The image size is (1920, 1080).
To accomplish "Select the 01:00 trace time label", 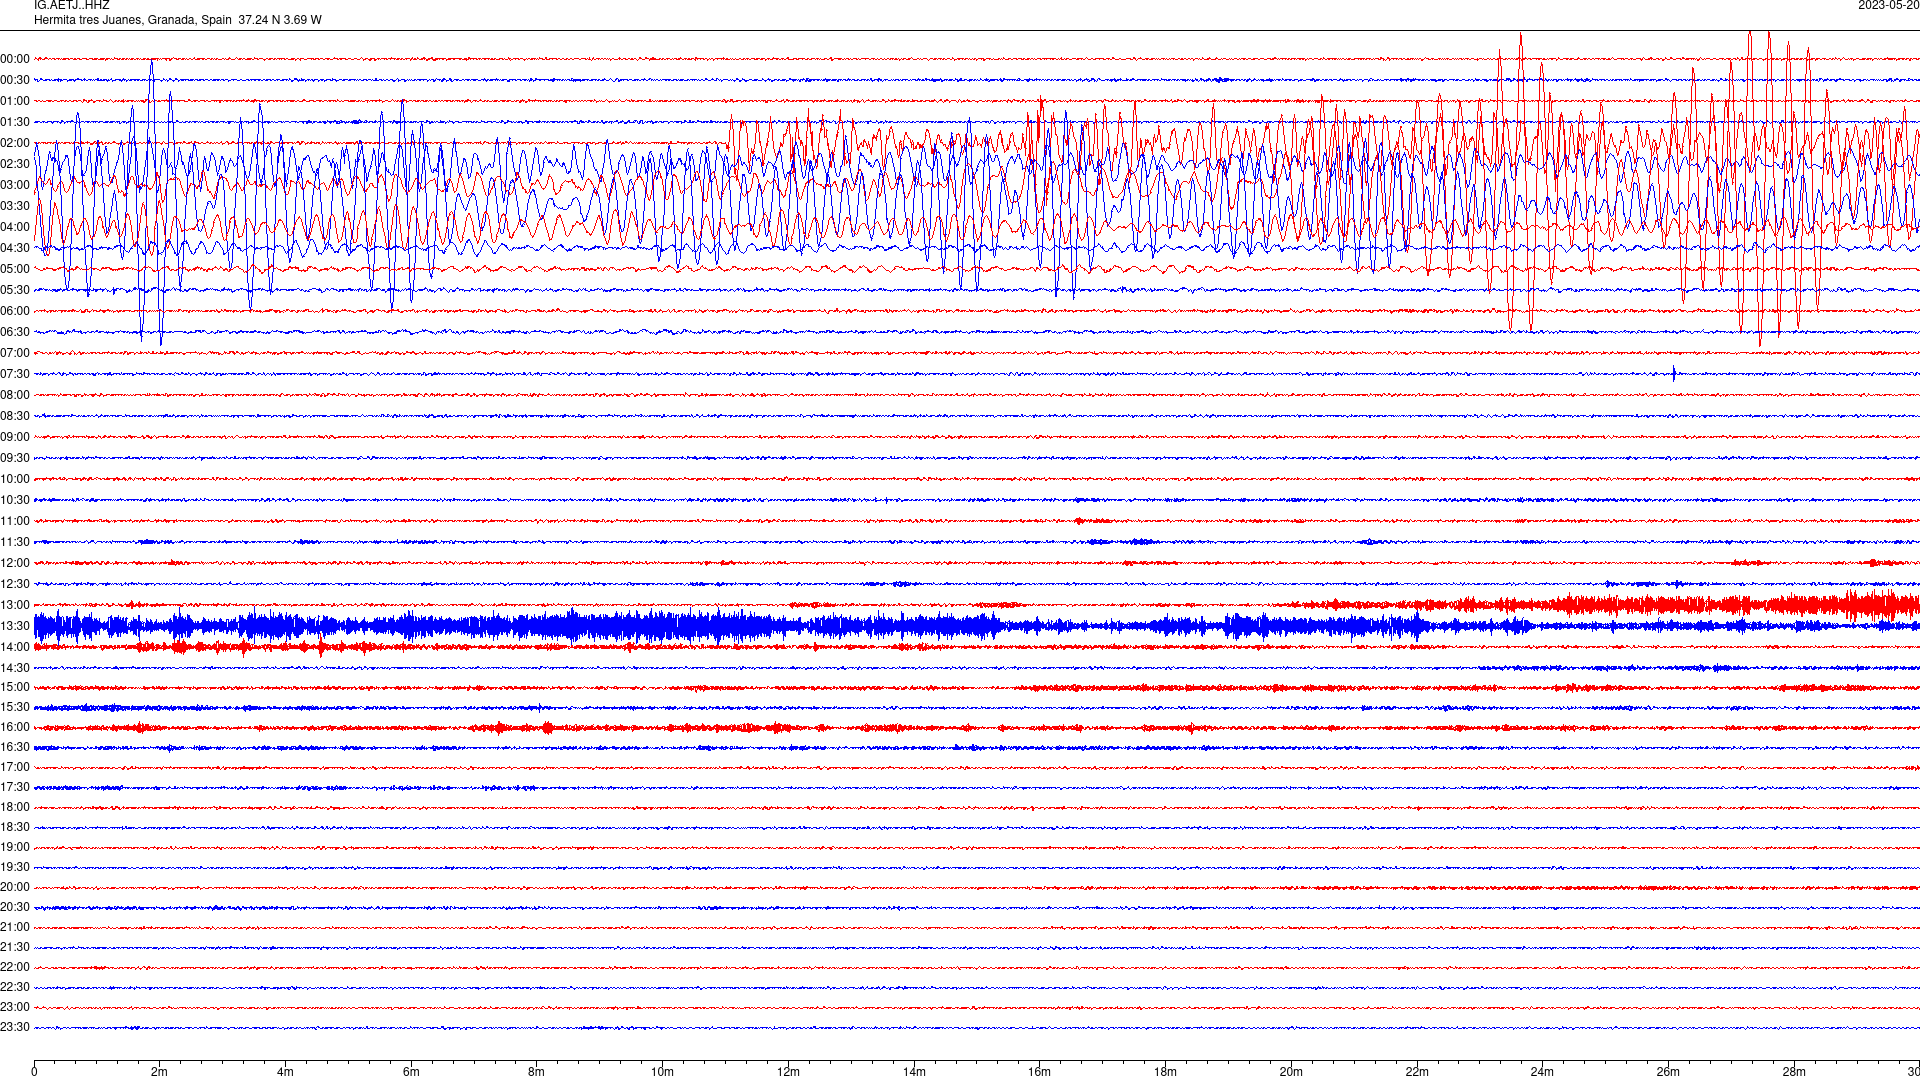I will 15,101.
